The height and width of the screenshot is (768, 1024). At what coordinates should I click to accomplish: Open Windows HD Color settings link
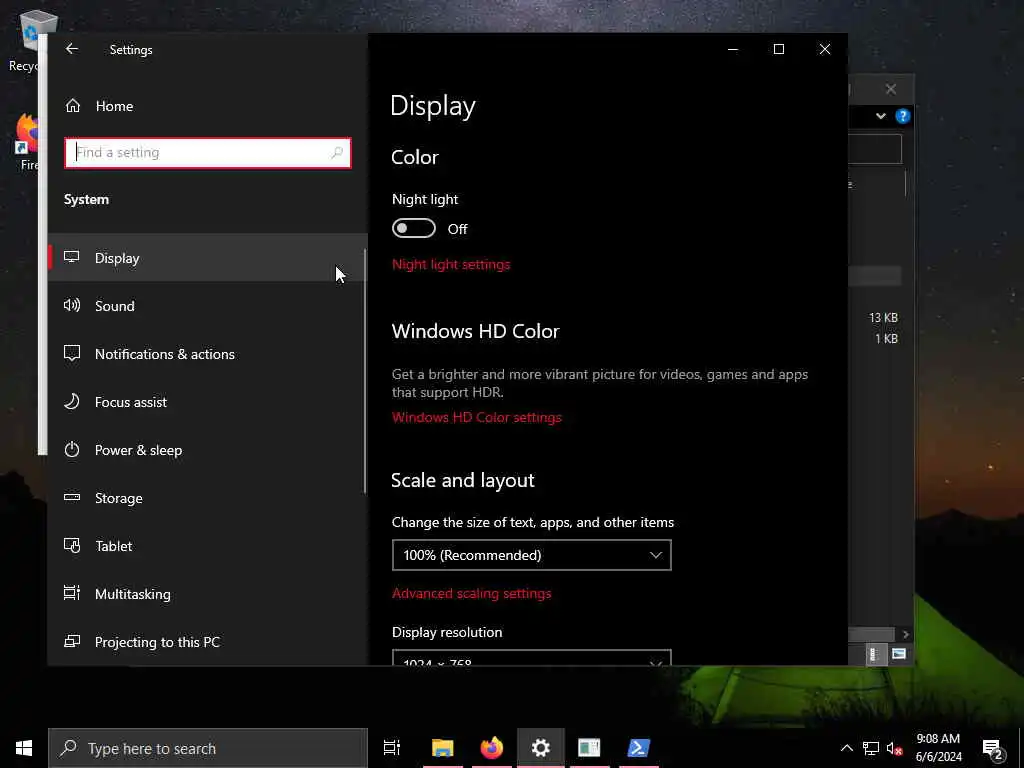[x=476, y=417]
